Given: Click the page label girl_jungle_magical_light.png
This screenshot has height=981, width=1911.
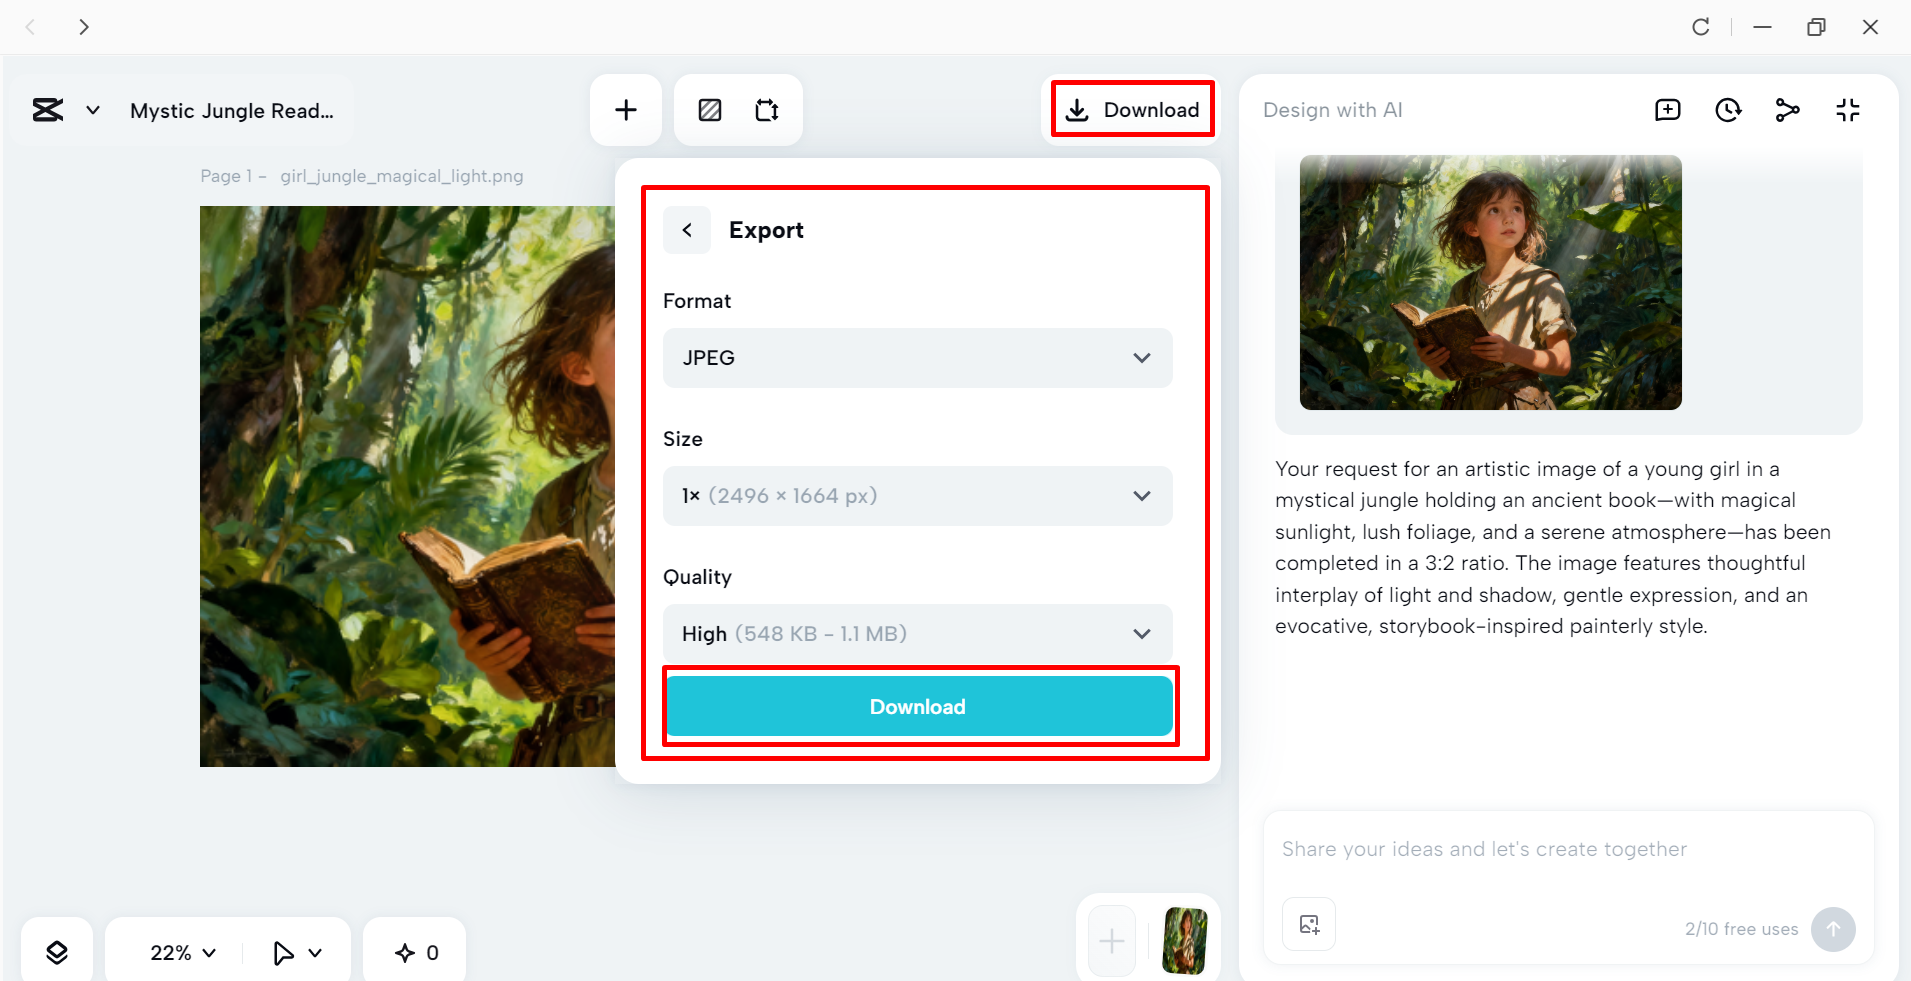Looking at the screenshot, I should click(402, 176).
